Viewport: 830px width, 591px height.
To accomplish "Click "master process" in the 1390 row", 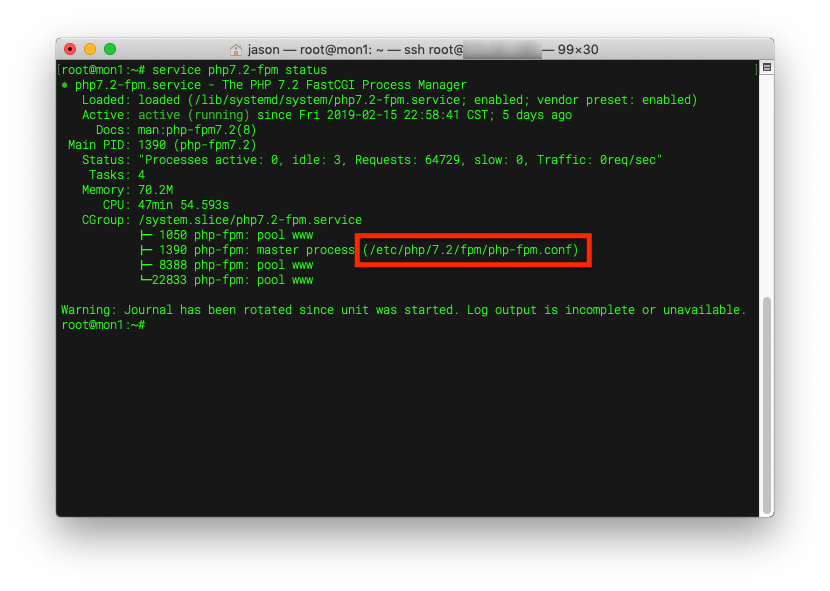I will point(305,250).
